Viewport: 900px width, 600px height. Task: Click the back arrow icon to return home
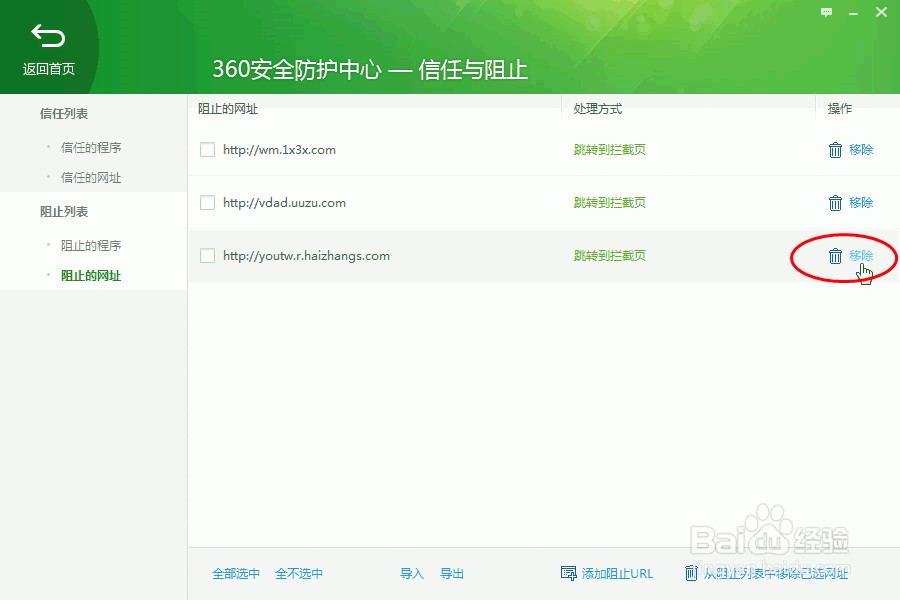pos(48,36)
